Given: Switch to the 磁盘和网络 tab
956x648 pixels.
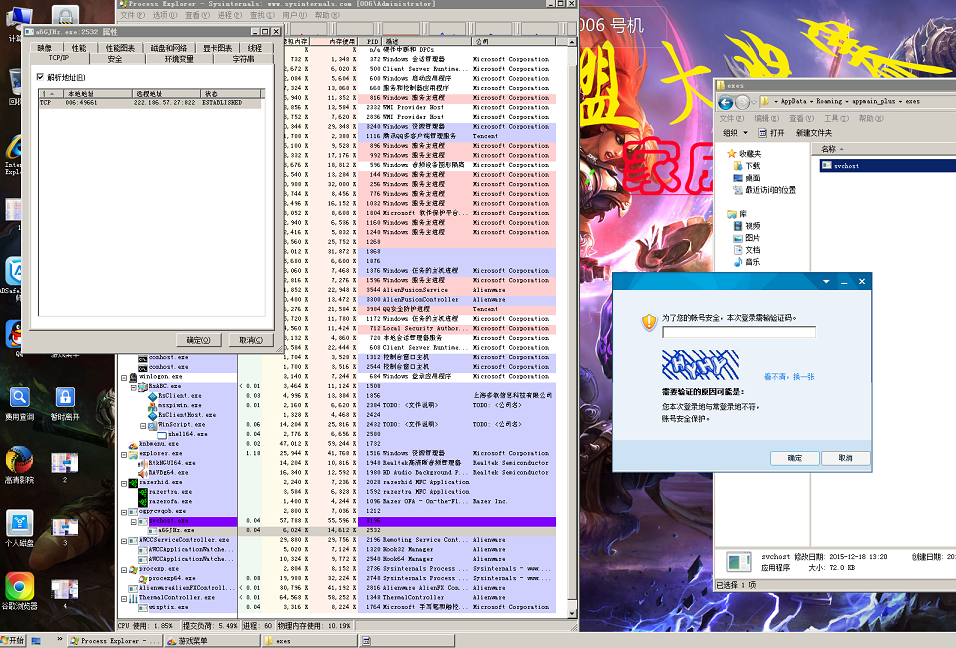Looking at the screenshot, I should coord(169,48).
